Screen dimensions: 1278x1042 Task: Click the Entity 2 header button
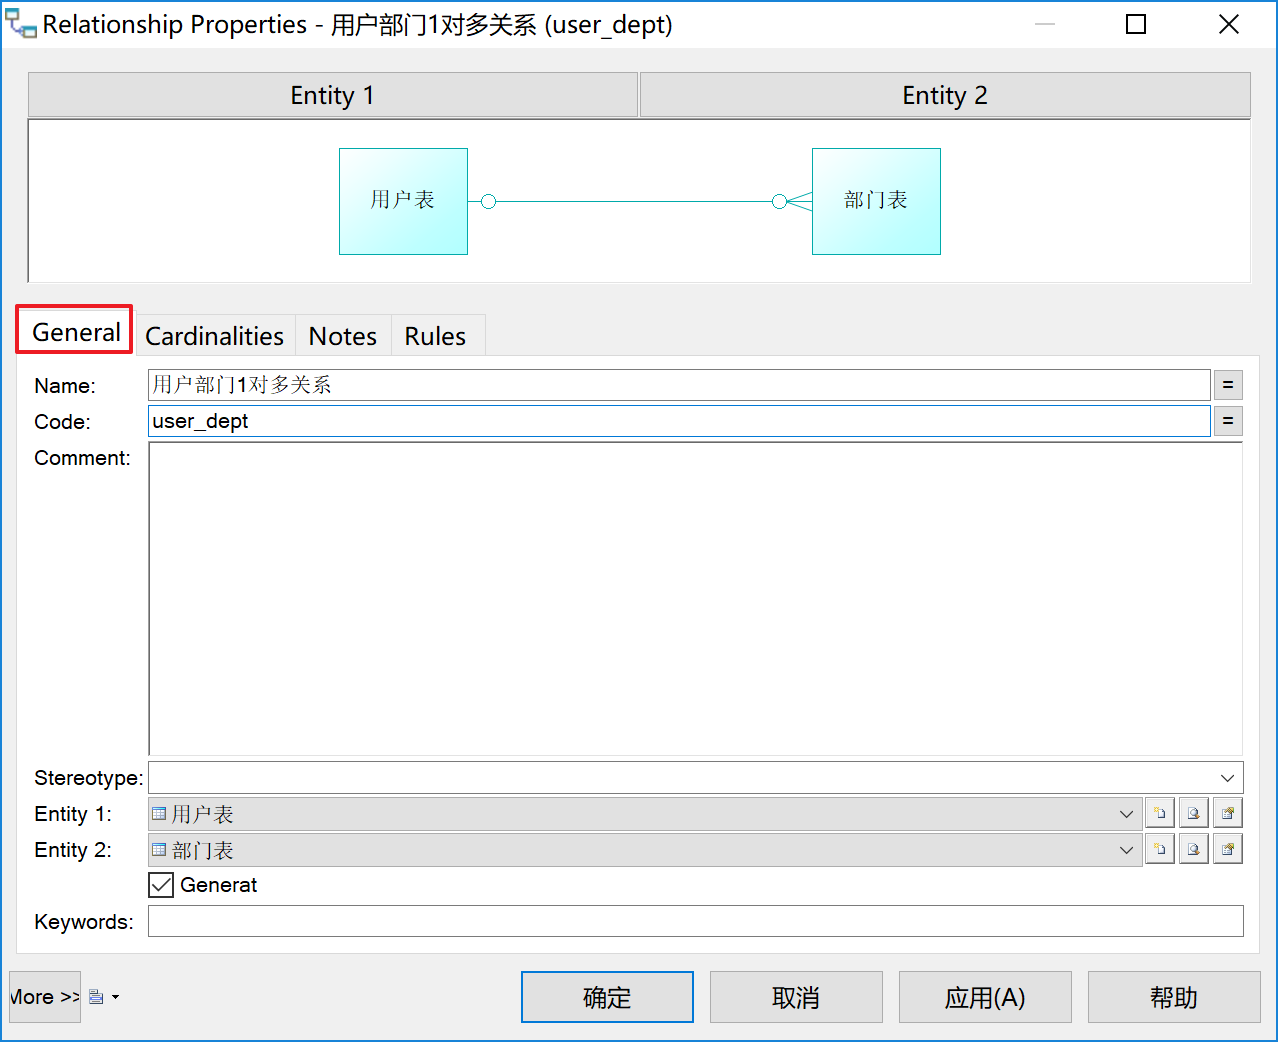point(945,95)
